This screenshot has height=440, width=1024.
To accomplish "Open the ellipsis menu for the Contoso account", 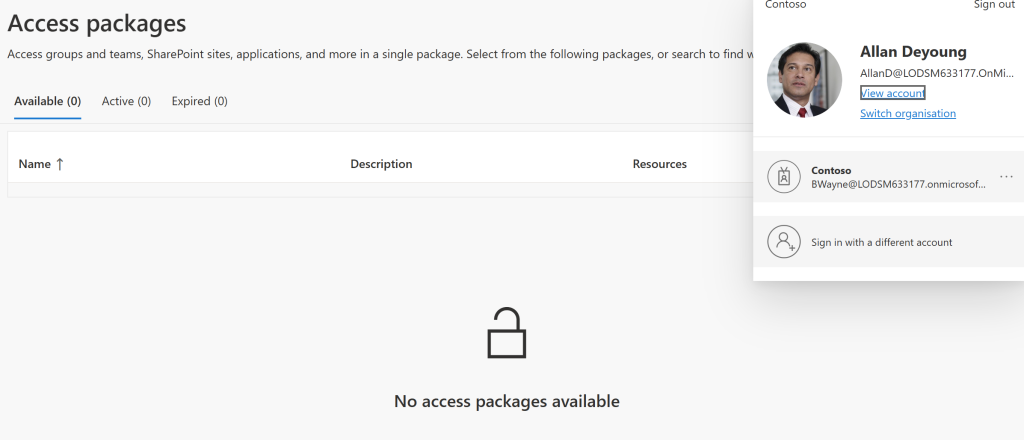I will pyautogui.click(x=1006, y=177).
